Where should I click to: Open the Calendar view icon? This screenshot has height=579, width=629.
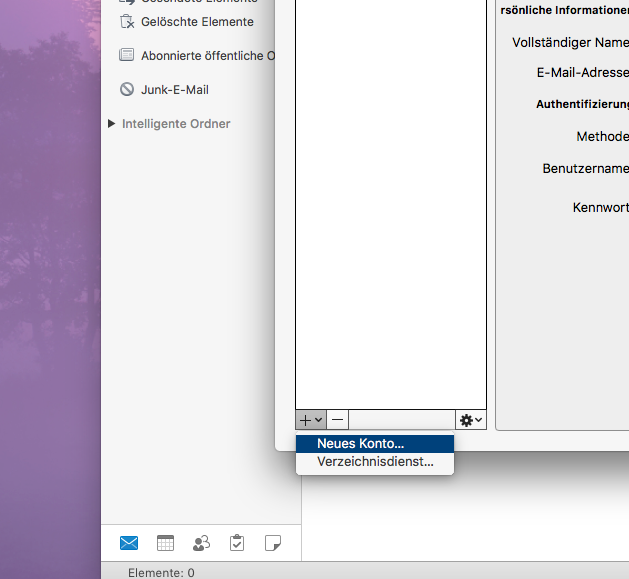pos(166,543)
